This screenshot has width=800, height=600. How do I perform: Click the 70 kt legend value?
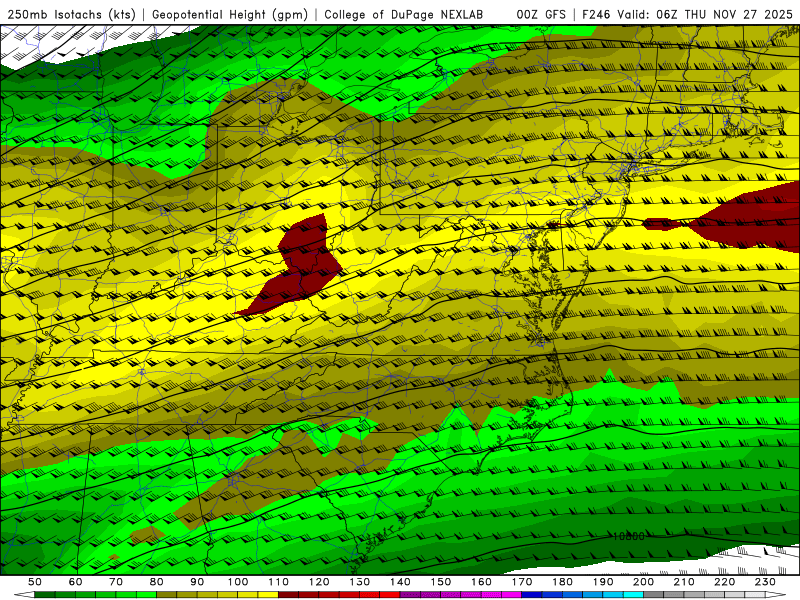coord(116,582)
